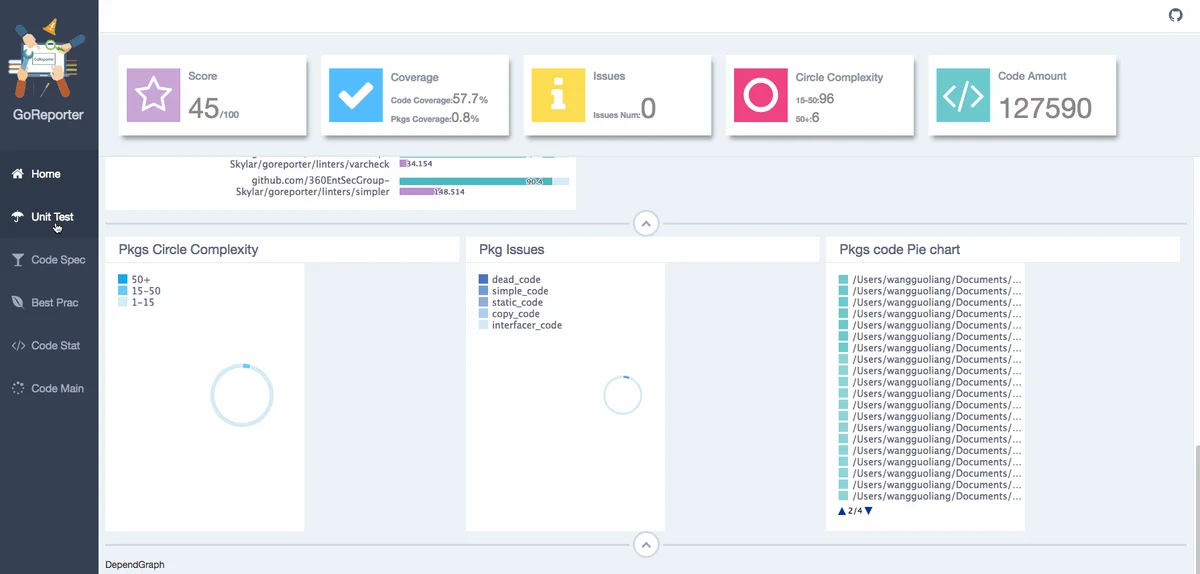1200x574 pixels.
Task: Go to next legend page of pie chart
Action: 868,511
